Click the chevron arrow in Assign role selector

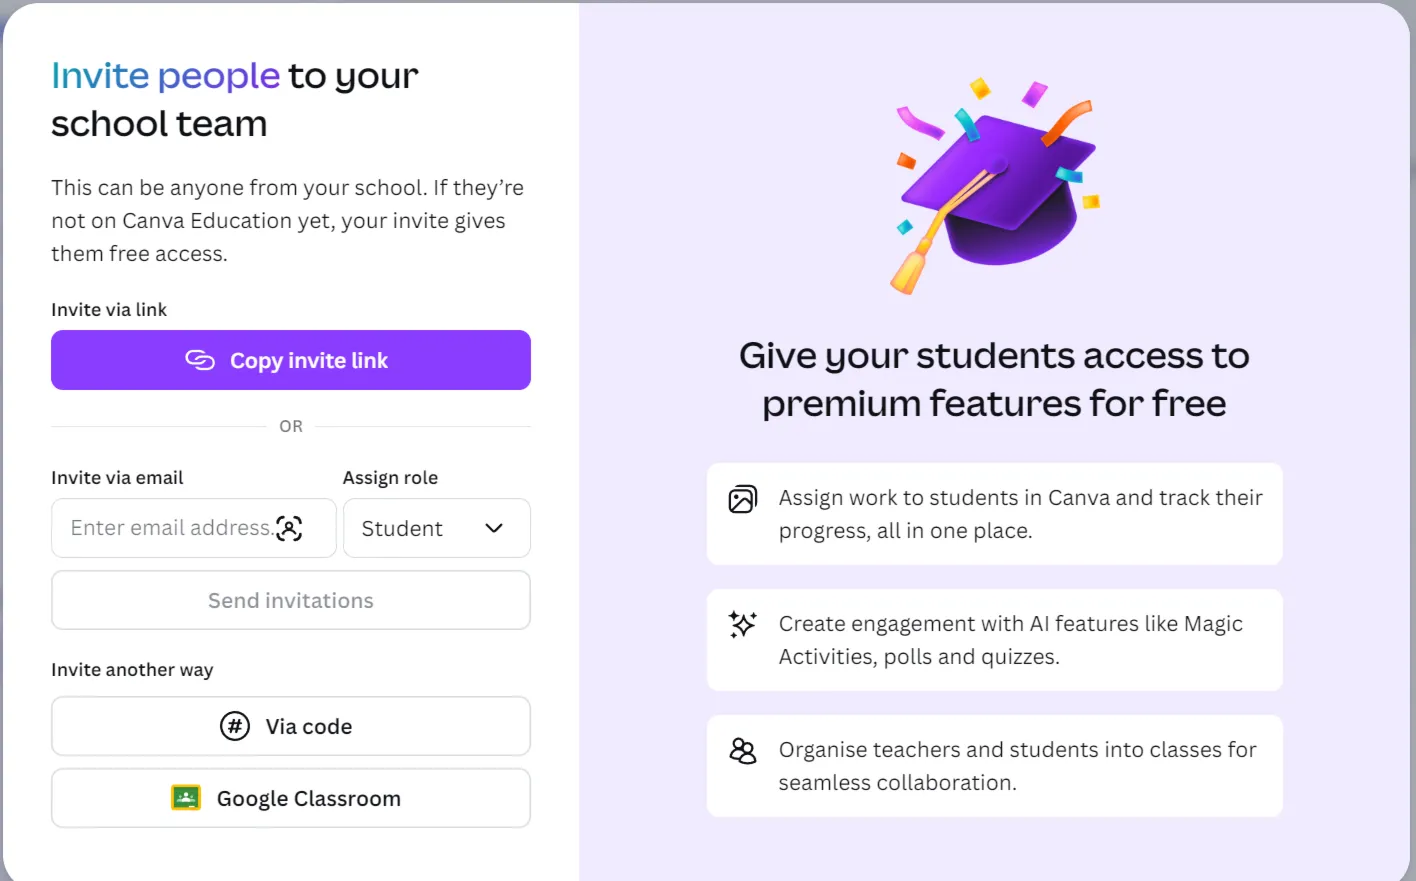coord(494,528)
